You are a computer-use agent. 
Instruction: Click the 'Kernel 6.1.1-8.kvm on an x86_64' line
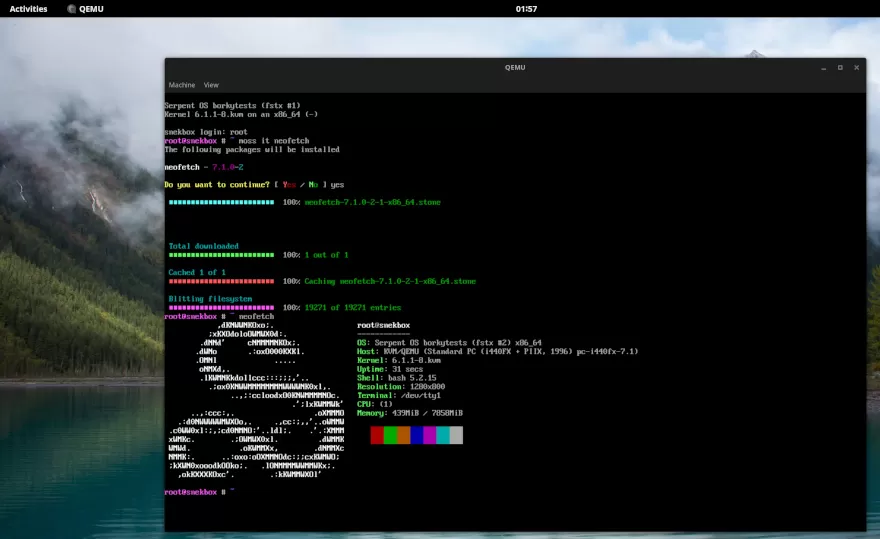[241, 115]
